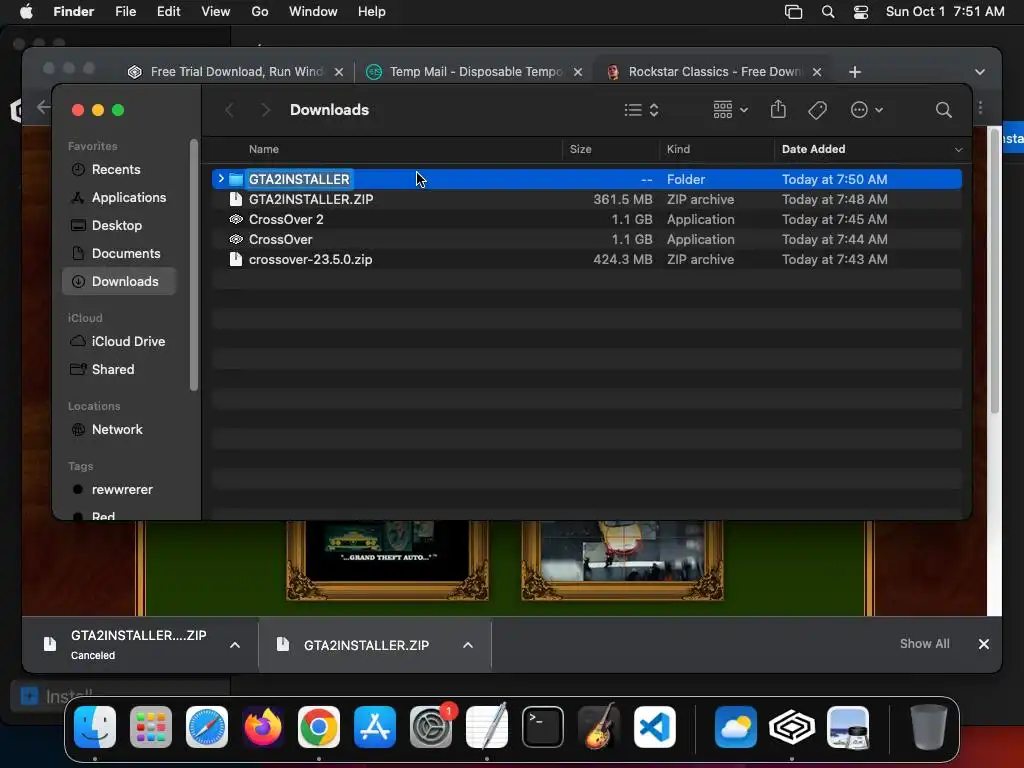Switch to Rockstar Classics browser tab

(x=714, y=72)
